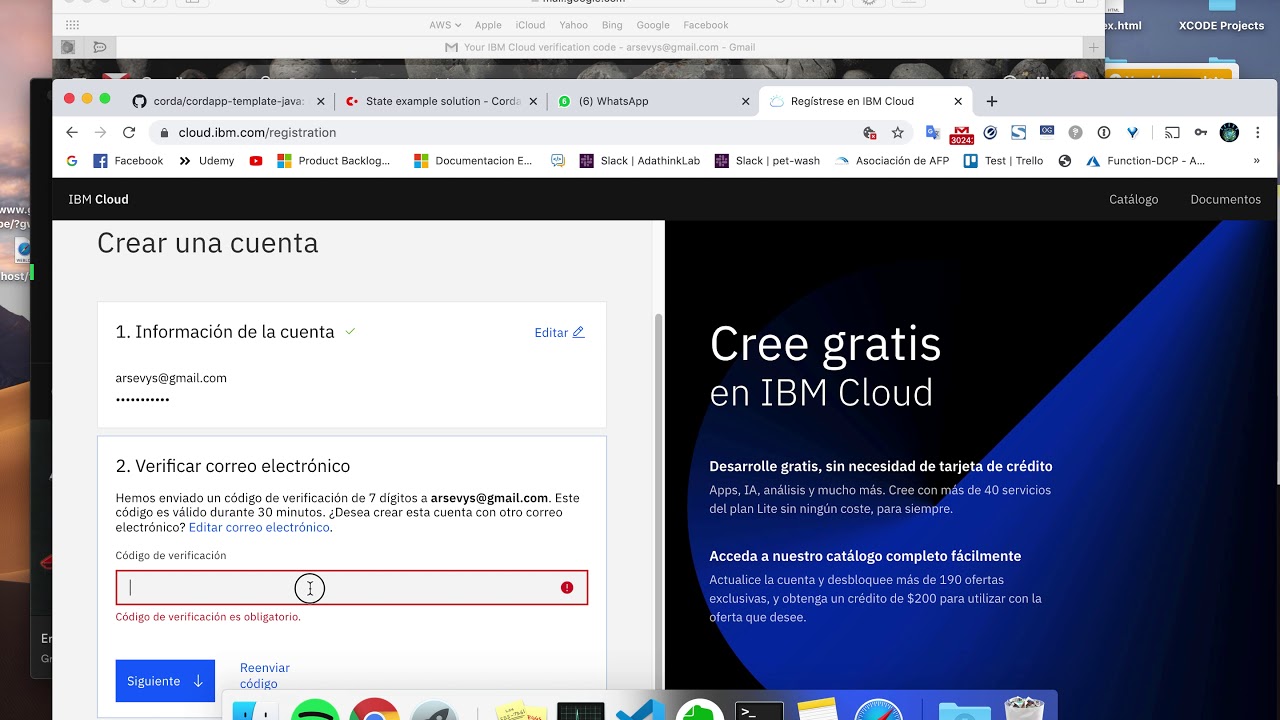Focus the Código de verificación input field
This screenshot has width=1280, height=720.
coord(352,588)
